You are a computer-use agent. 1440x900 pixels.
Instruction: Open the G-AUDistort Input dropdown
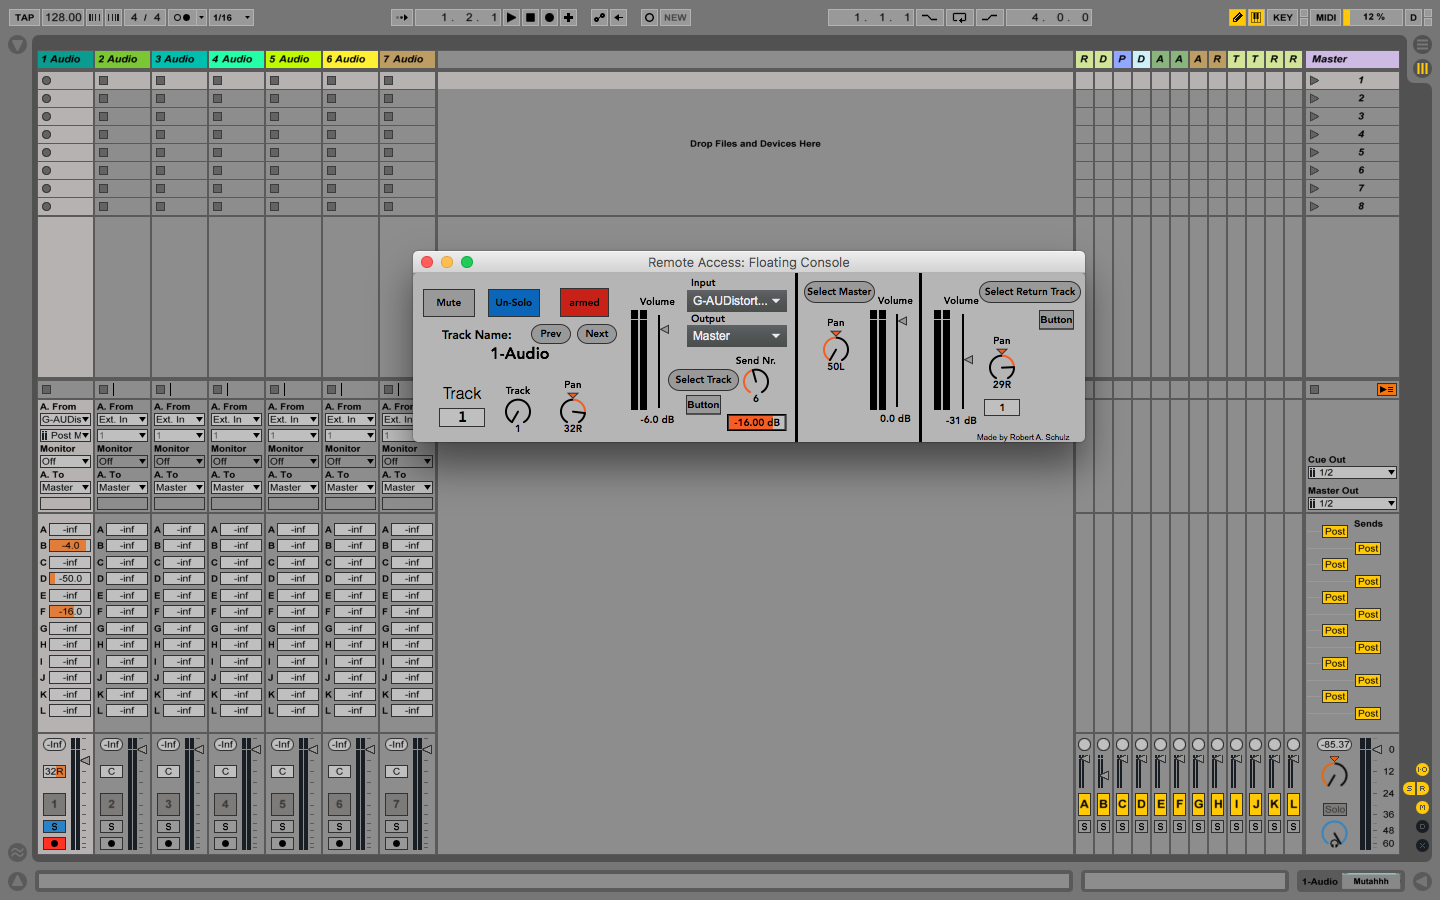(737, 301)
